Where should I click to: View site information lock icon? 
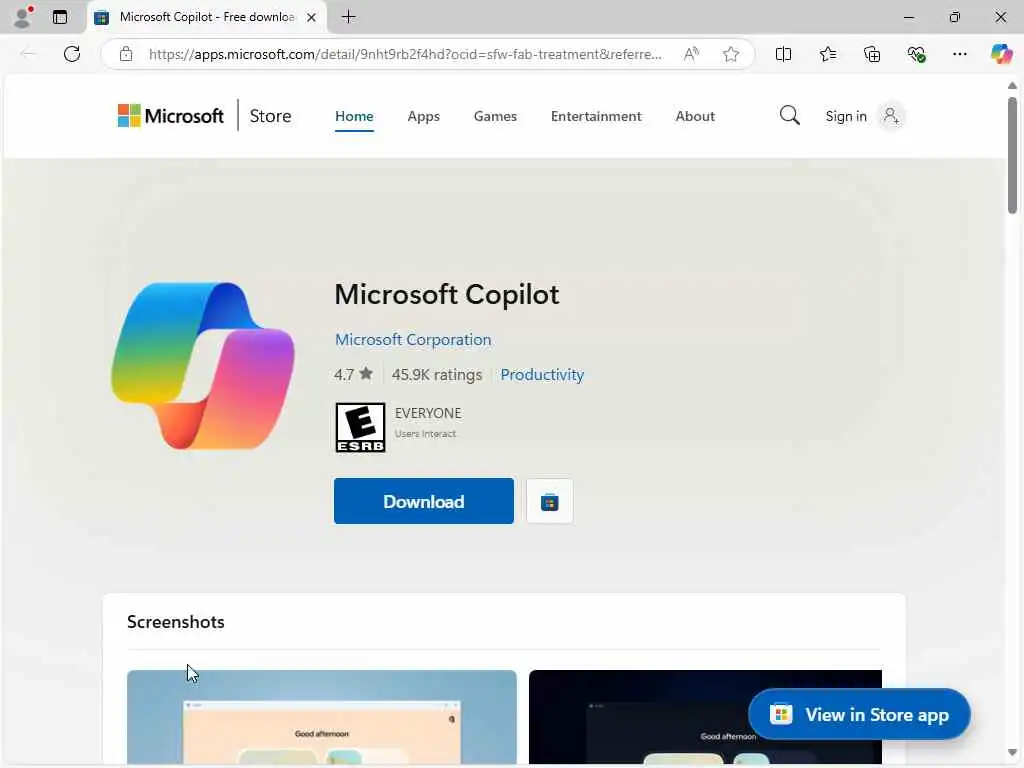pyautogui.click(x=126, y=54)
